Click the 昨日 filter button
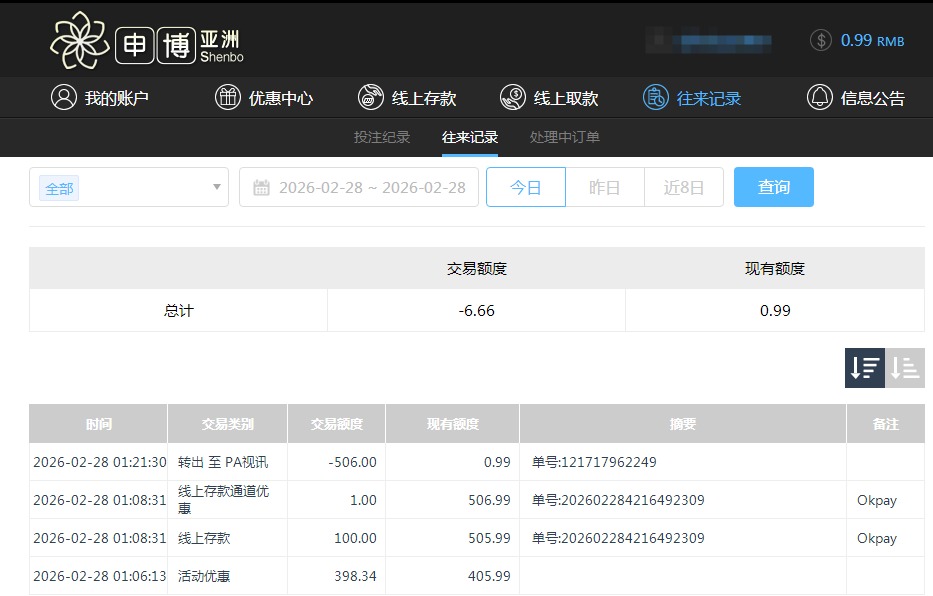The width and height of the screenshot is (933, 596). (604, 187)
